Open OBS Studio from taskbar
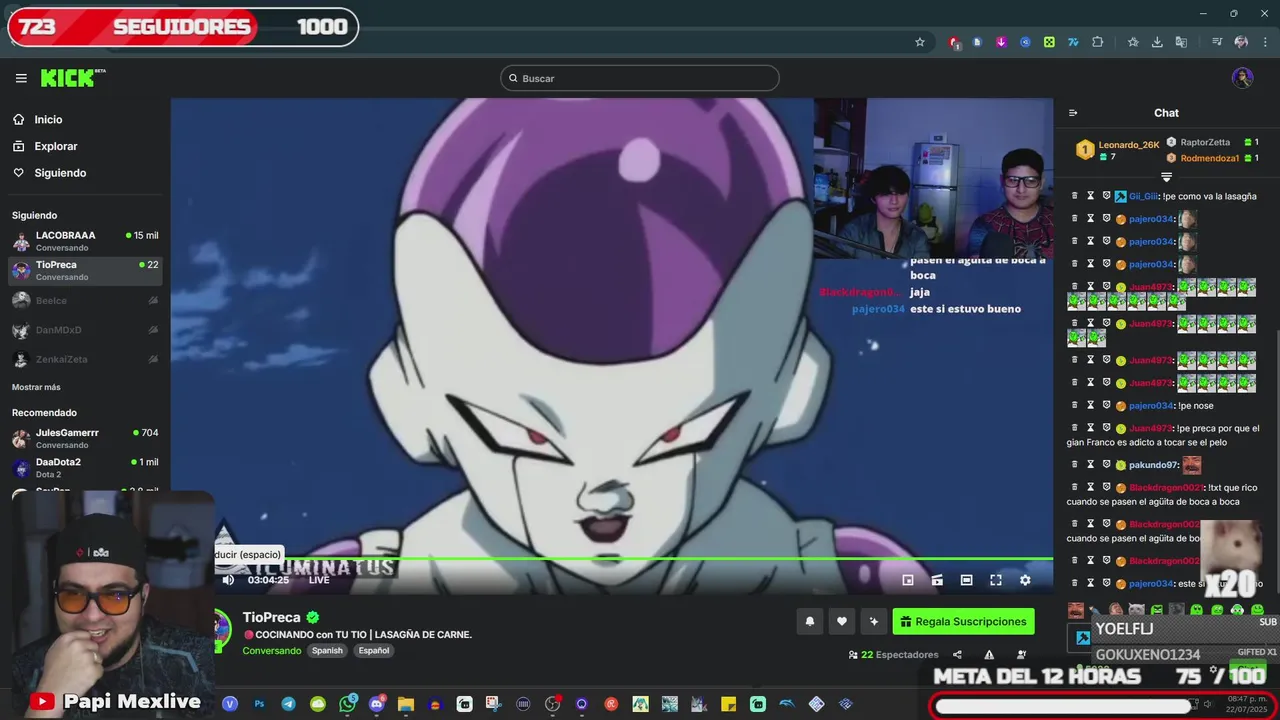The height and width of the screenshot is (720, 1280). (552, 704)
